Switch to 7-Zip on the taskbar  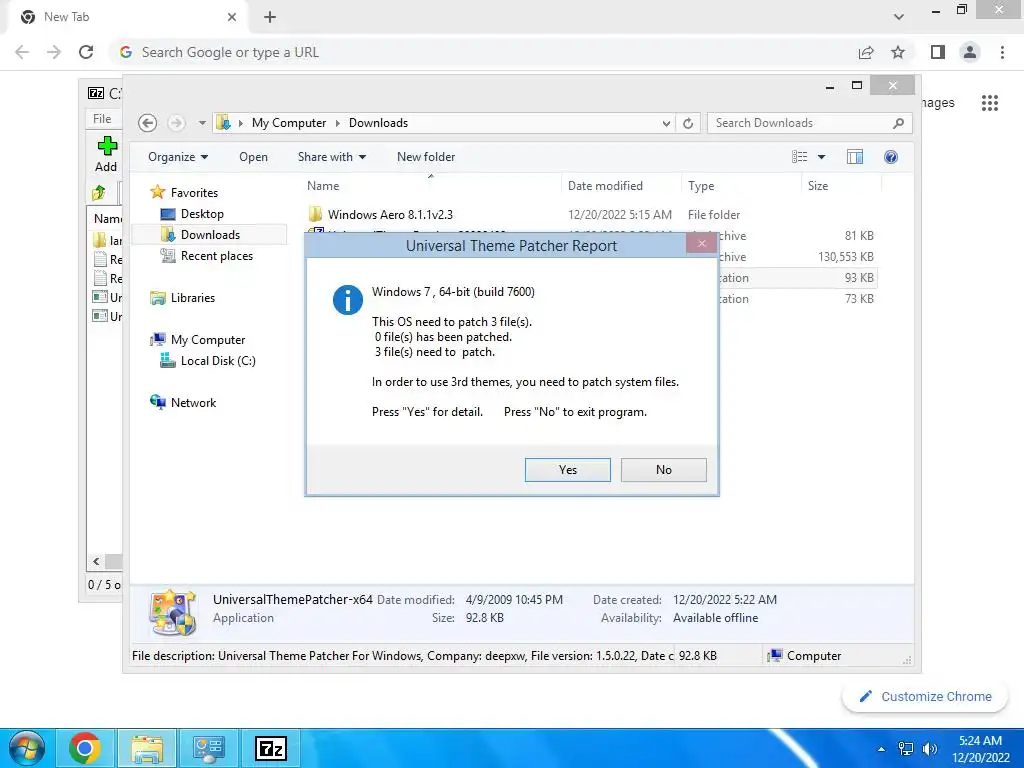coord(271,748)
